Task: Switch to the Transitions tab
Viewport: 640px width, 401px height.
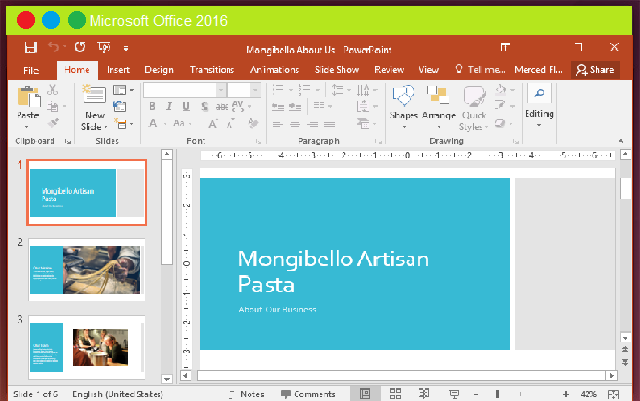Action: click(211, 70)
